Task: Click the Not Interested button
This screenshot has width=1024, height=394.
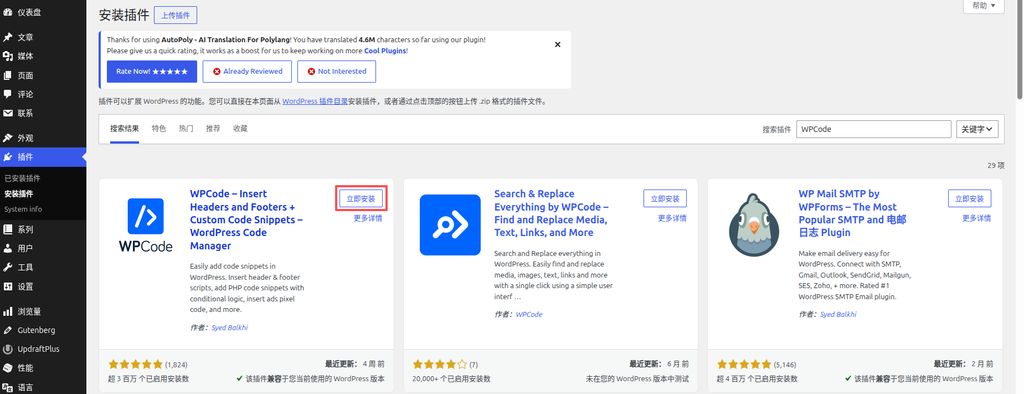Action: (336, 71)
